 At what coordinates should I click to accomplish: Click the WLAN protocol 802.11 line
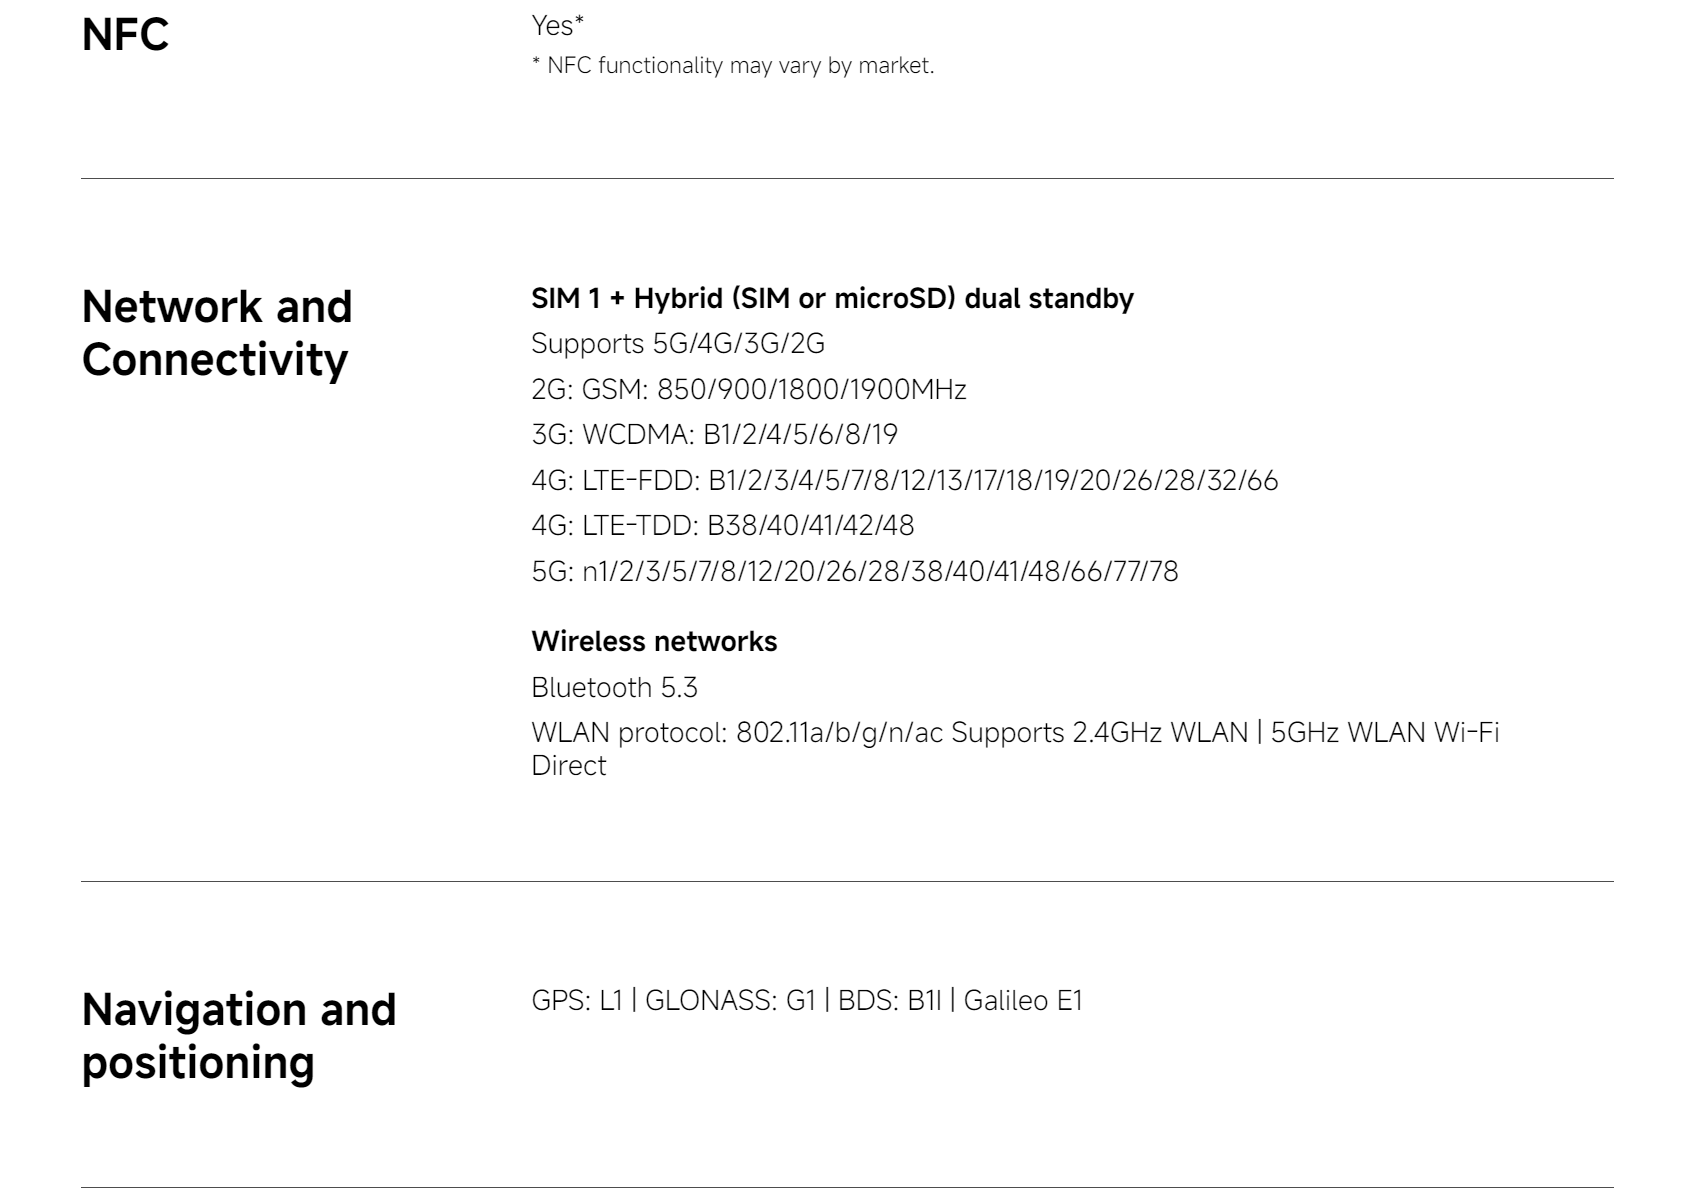(1014, 733)
